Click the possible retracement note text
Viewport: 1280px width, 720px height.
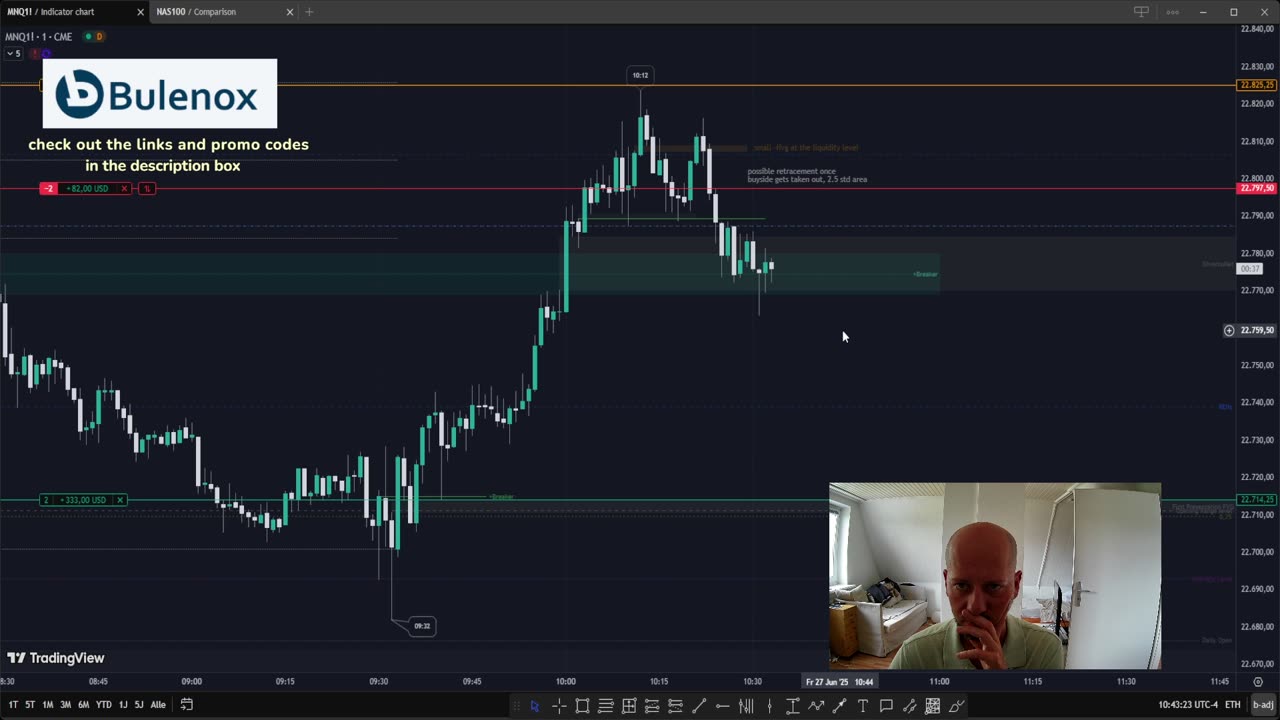point(807,175)
